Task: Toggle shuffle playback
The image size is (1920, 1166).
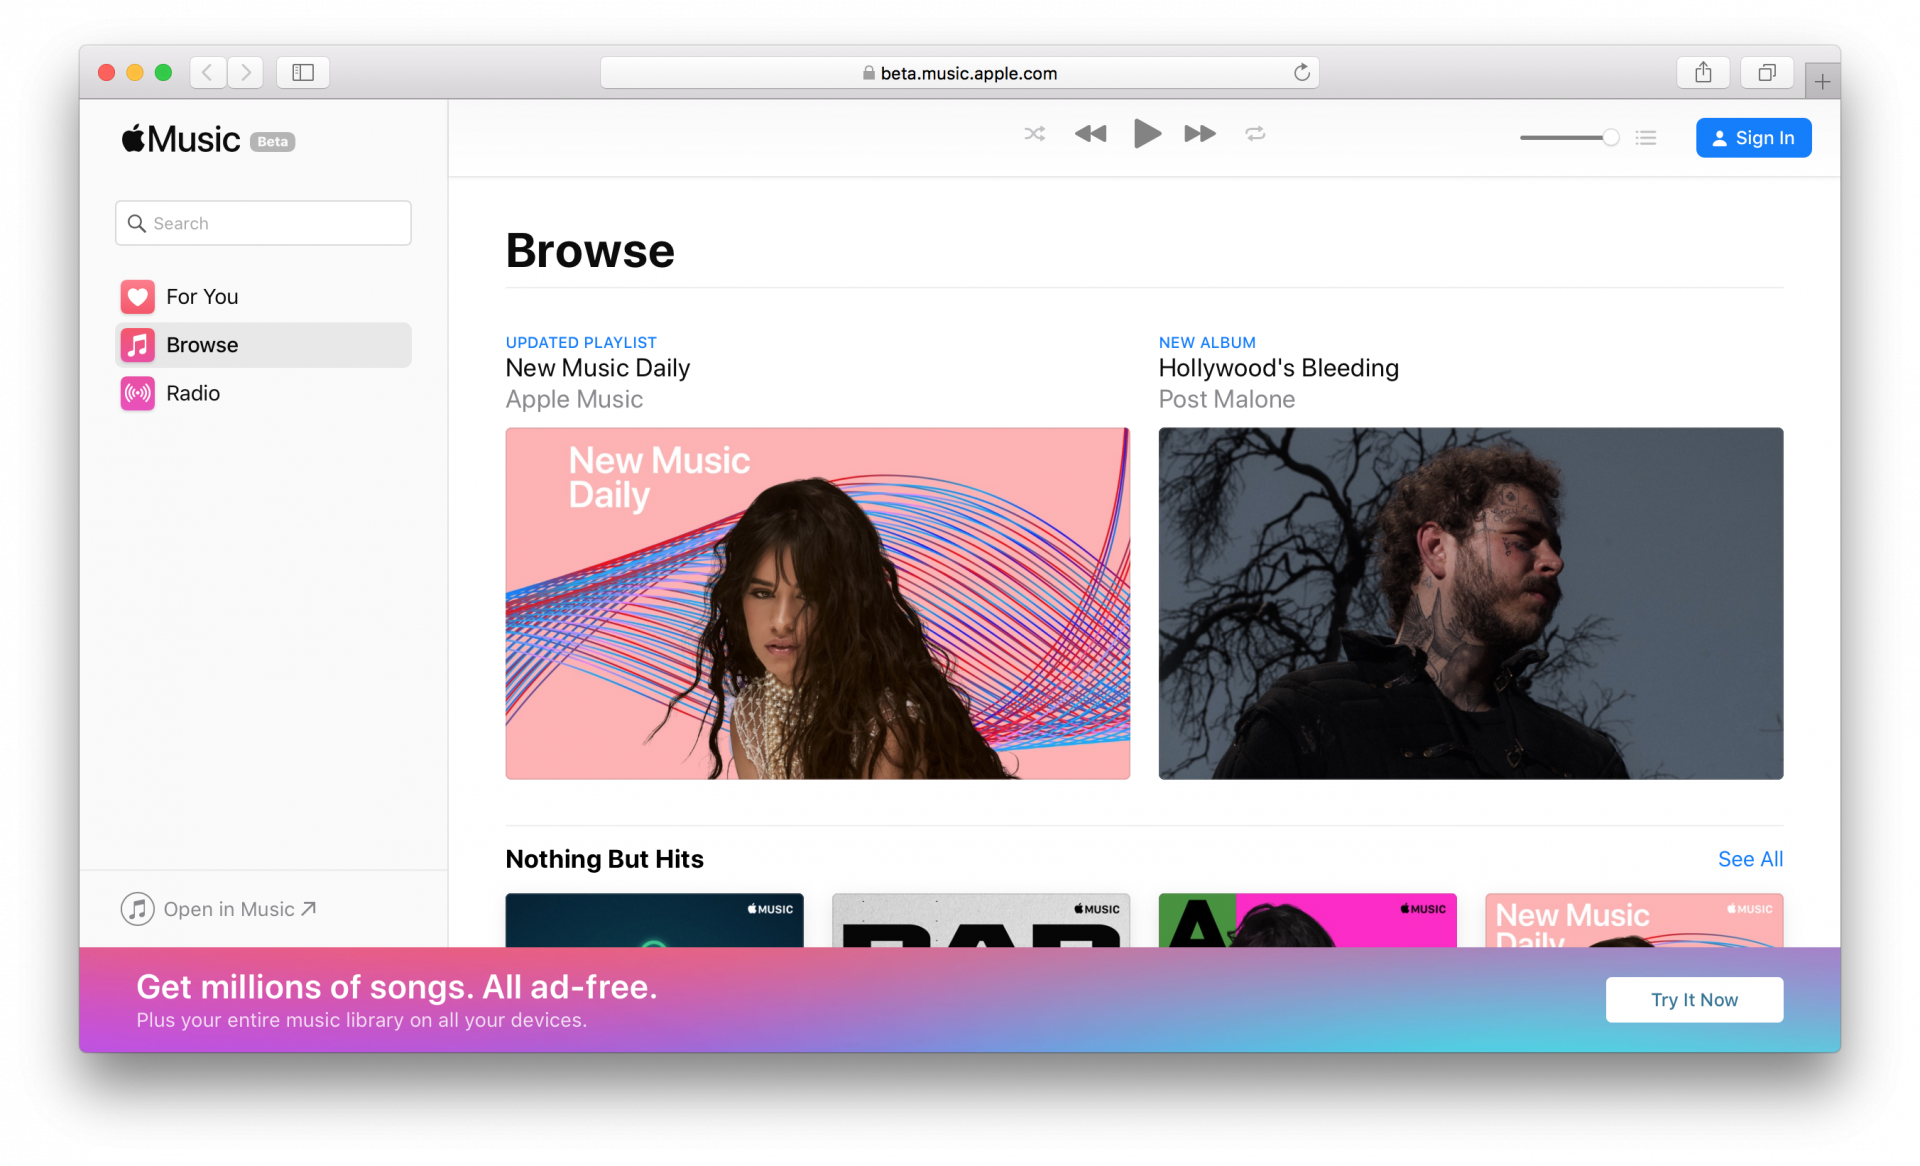Action: point(1034,134)
